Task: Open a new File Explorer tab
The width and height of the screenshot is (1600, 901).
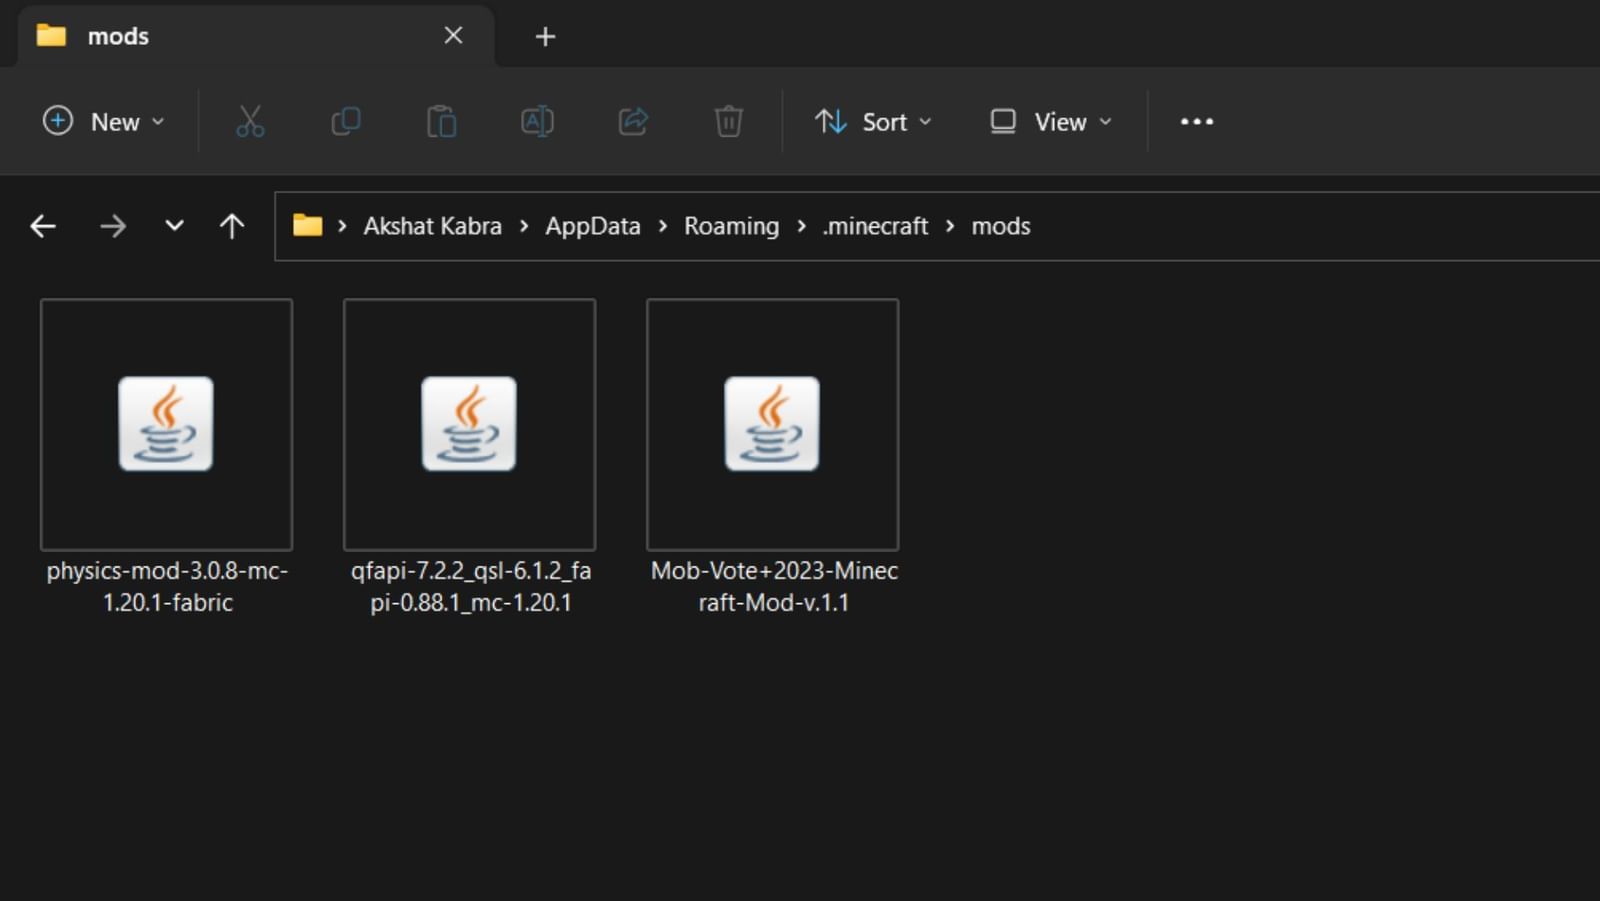Action: click(x=545, y=36)
